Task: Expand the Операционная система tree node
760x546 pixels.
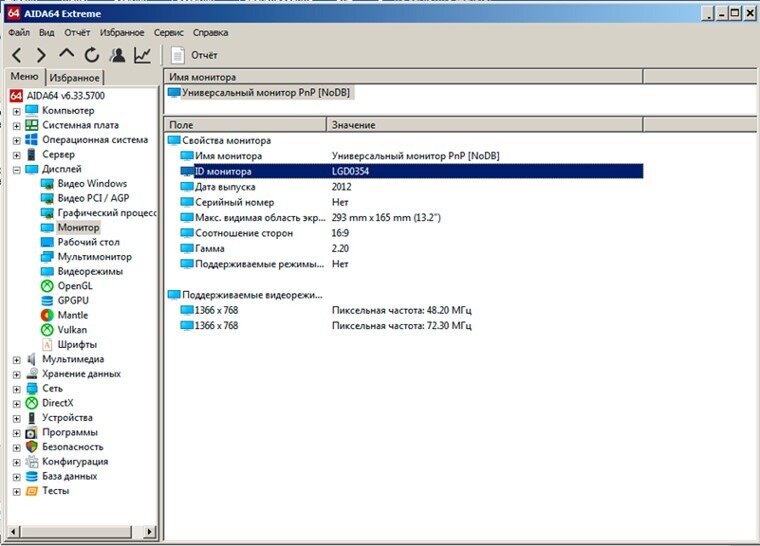Action: 16,141
